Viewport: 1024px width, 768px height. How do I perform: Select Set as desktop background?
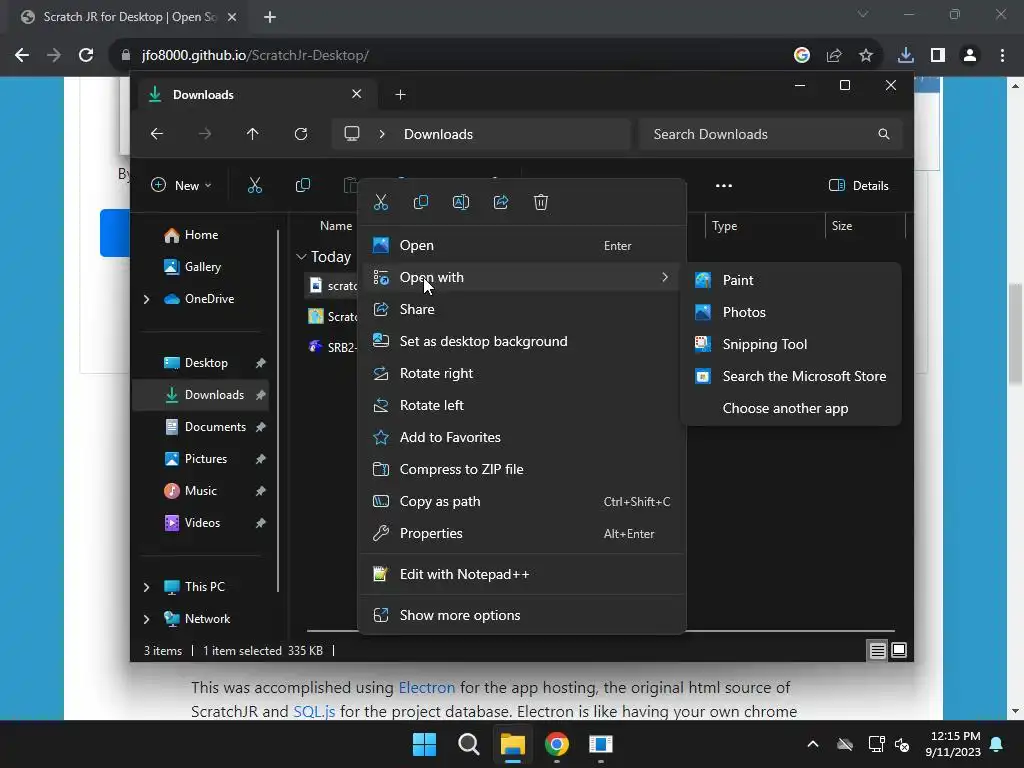point(522,342)
